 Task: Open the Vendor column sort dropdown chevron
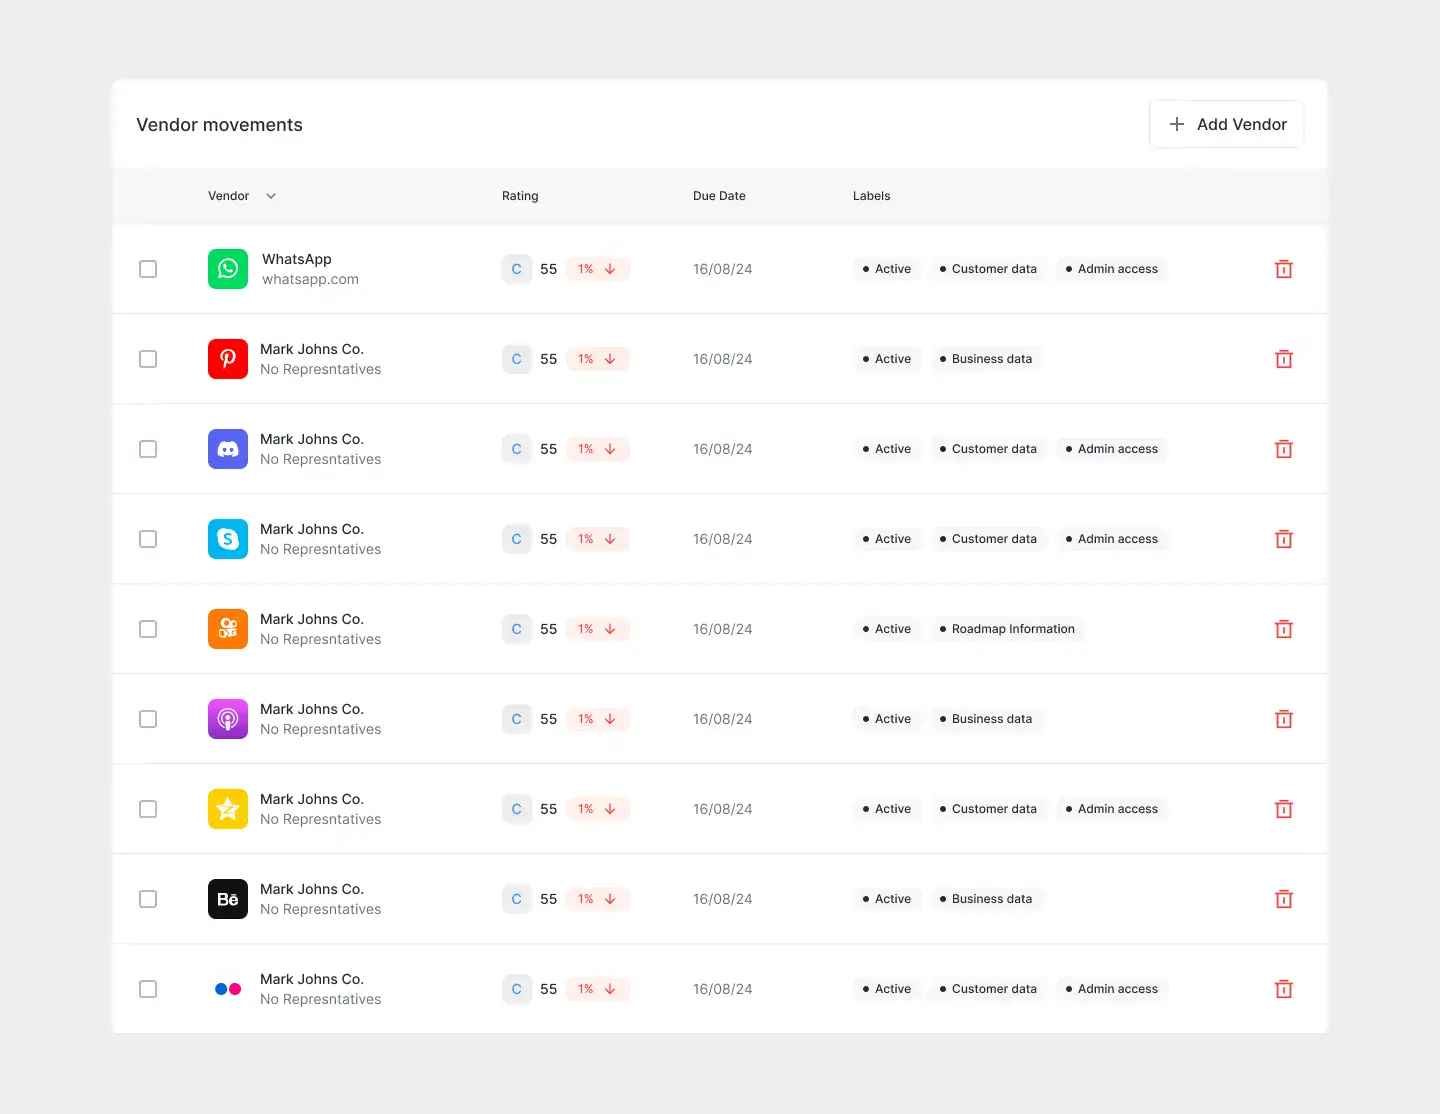pyautogui.click(x=271, y=196)
